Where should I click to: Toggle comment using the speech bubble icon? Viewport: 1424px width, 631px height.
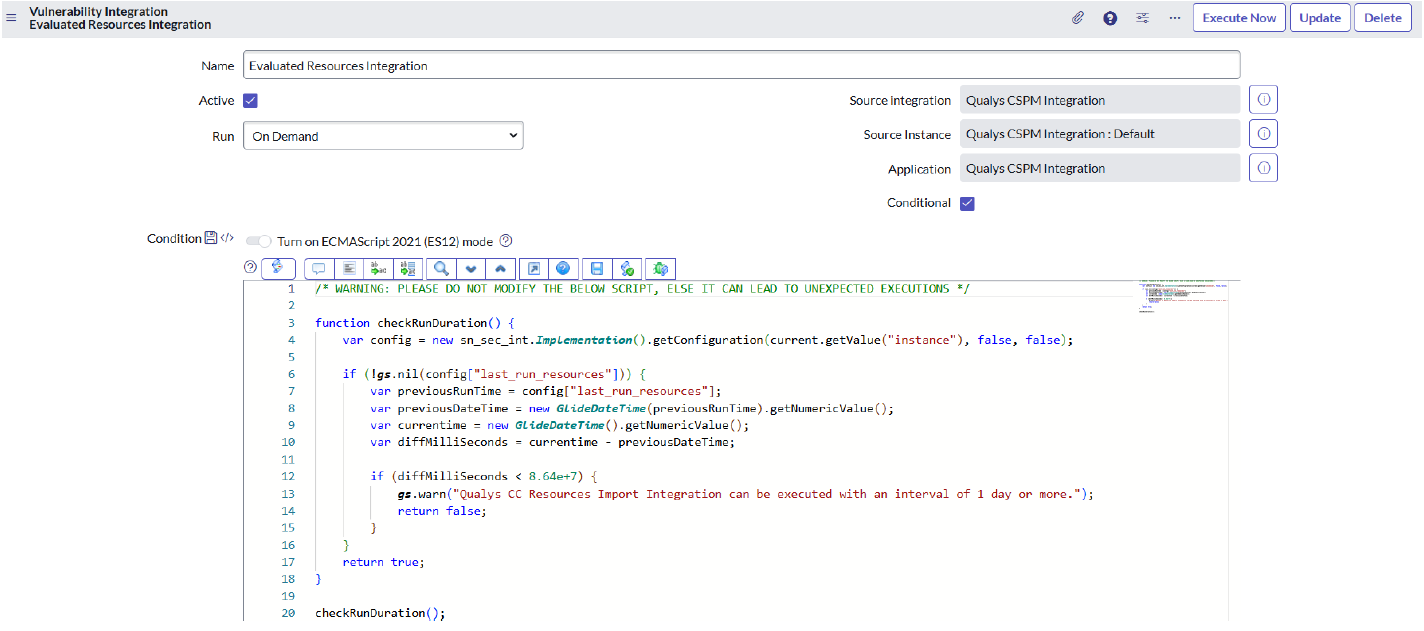319,268
